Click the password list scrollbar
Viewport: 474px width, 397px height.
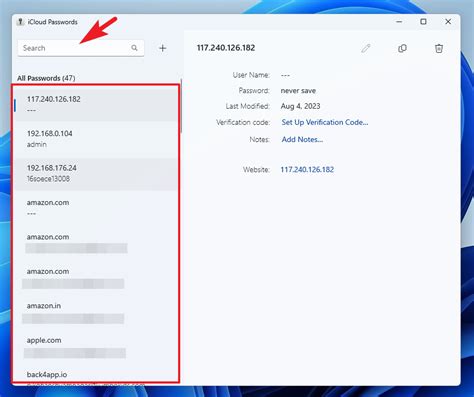tap(181, 106)
